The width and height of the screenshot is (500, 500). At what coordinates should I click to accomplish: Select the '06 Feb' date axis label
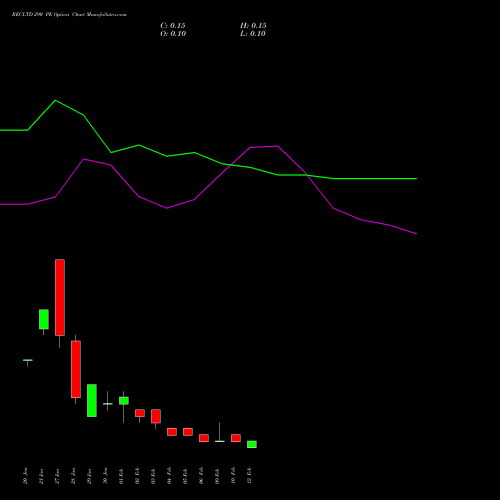[x=201, y=476]
